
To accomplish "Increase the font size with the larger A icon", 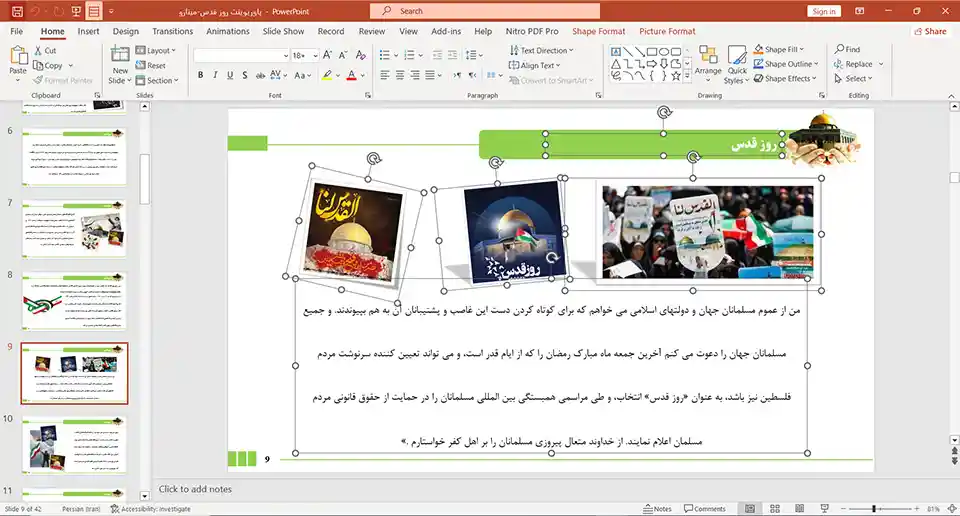I will point(328,55).
